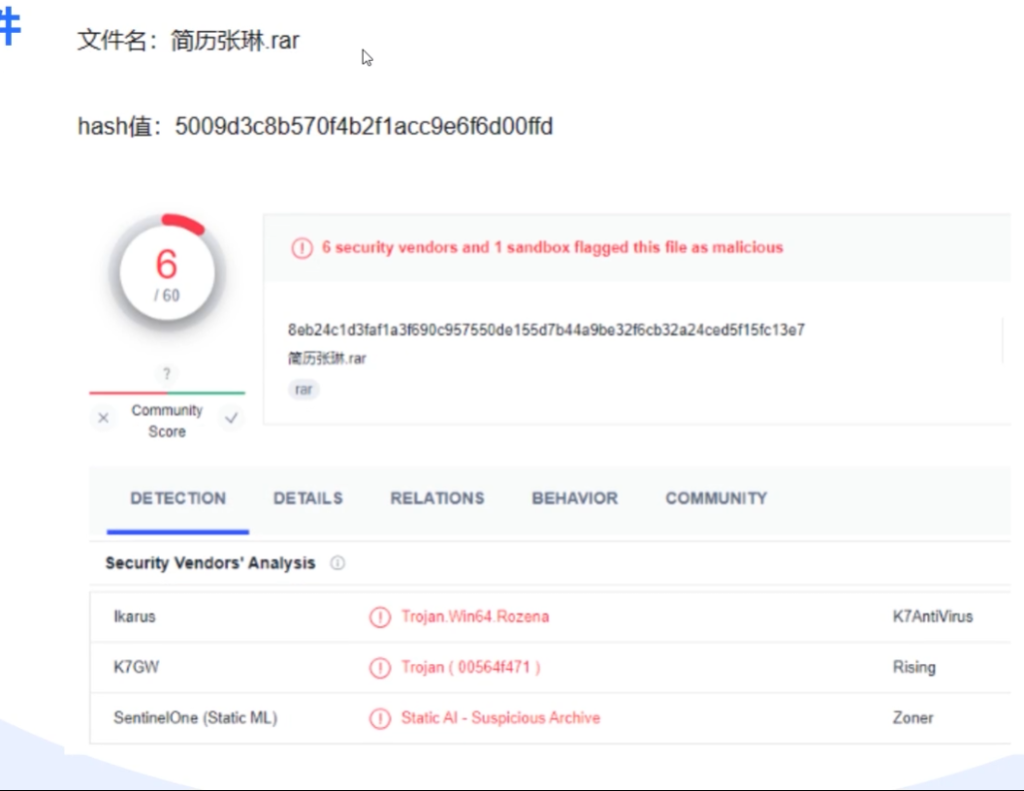Click the SHA-256 hash string starting with 8eb24c1d

coord(546,330)
